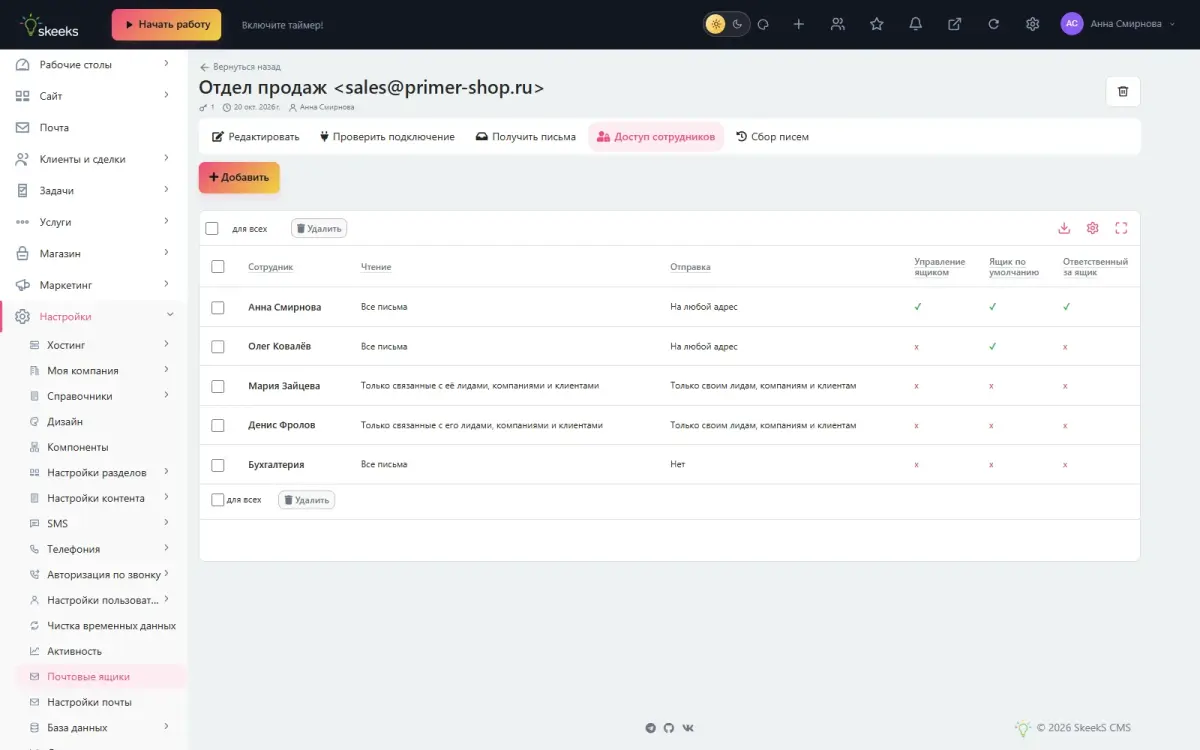
Task: Open VK icon in footer
Action: pyautogui.click(x=688, y=728)
